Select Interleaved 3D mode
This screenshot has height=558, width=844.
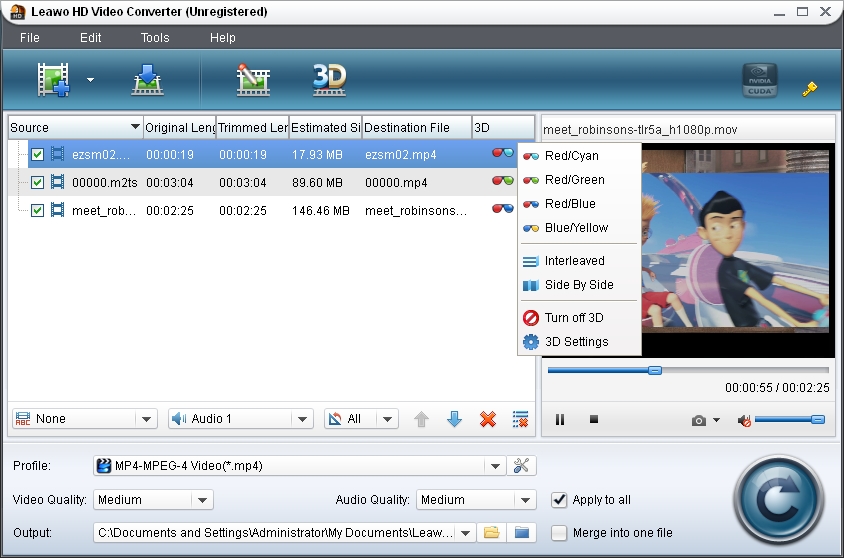[x=579, y=261]
